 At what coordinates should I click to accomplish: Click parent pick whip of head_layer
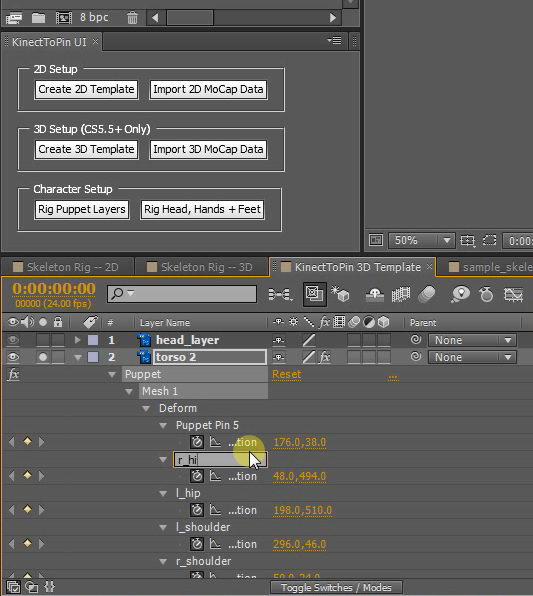tap(416, 339)
